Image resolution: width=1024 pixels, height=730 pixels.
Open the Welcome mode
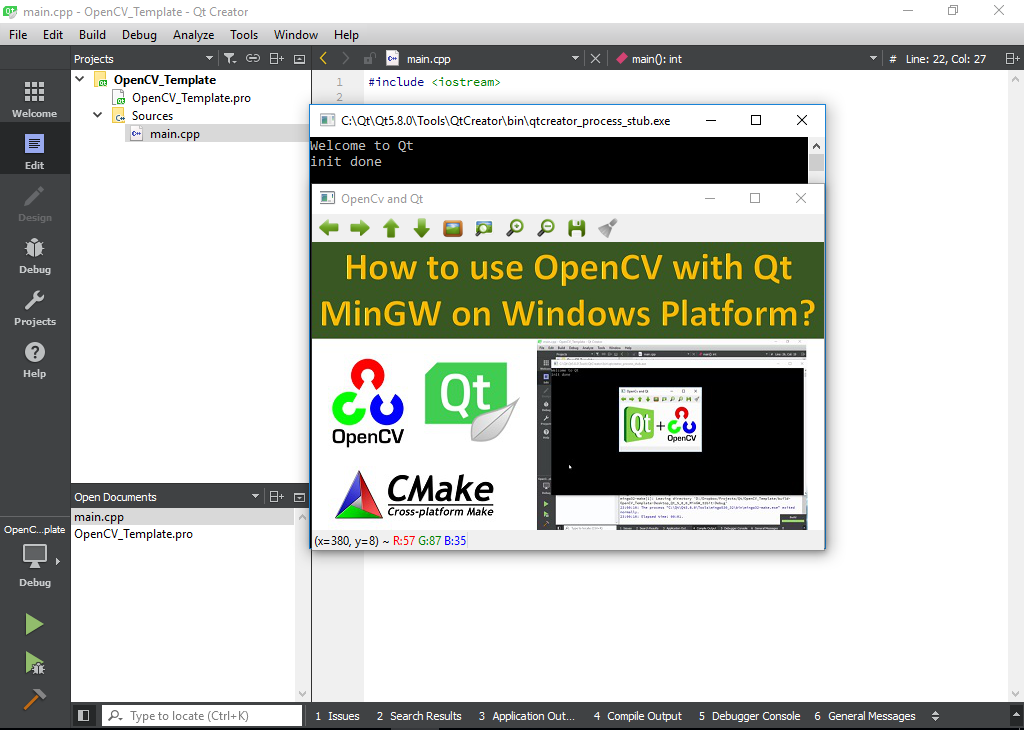tap(33, 97)
